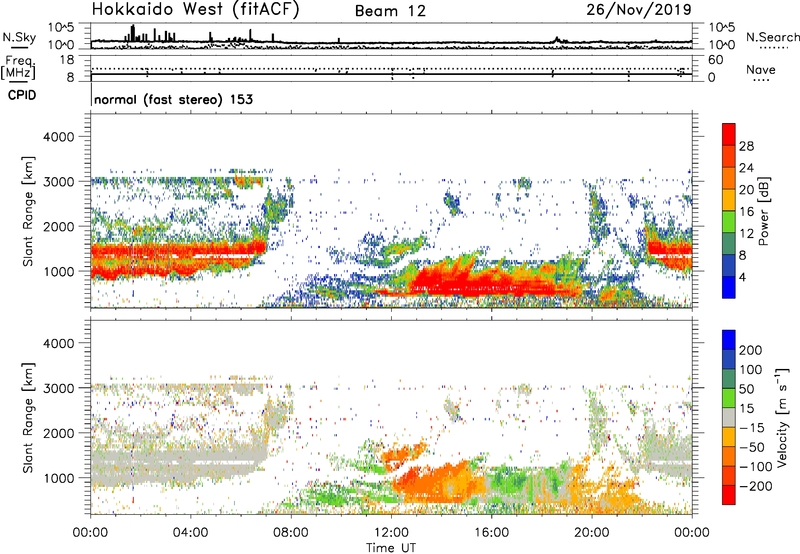Pick the gray Velocity segment between 15 and -15

coord(729,418)
